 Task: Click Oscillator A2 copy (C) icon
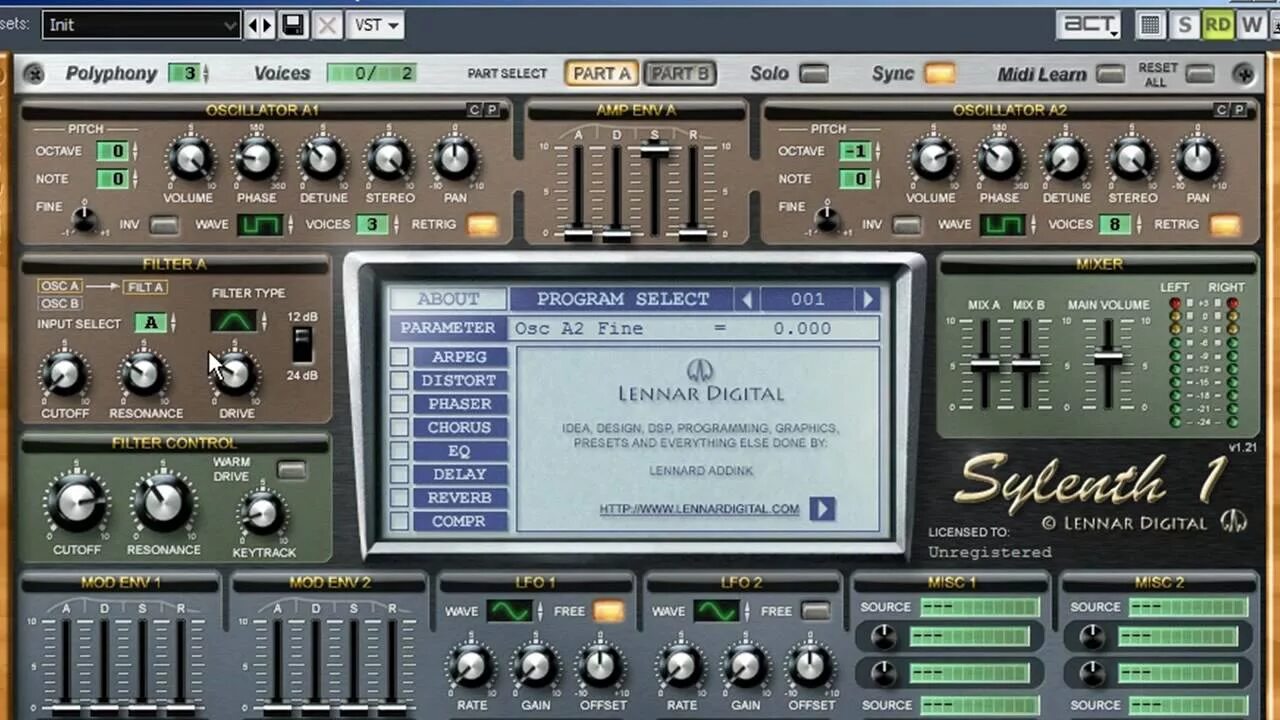tap(1221, 110)
